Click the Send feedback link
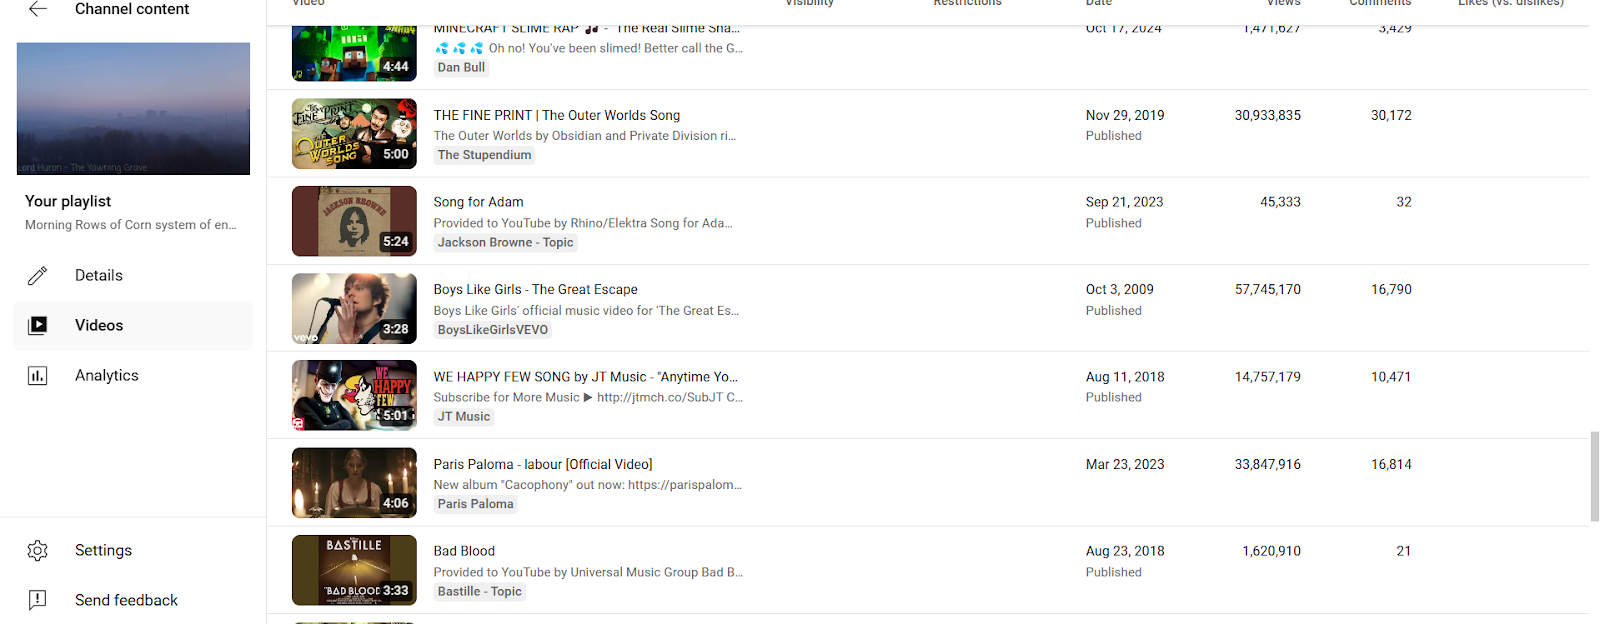1600x624 pixels. tap(126, 600)
